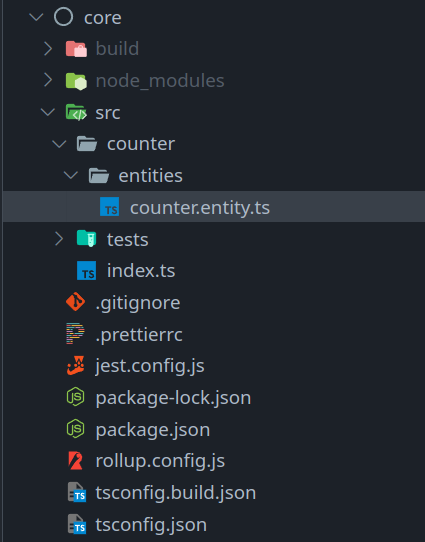Click the counter open-folder icon

(87, 144)
